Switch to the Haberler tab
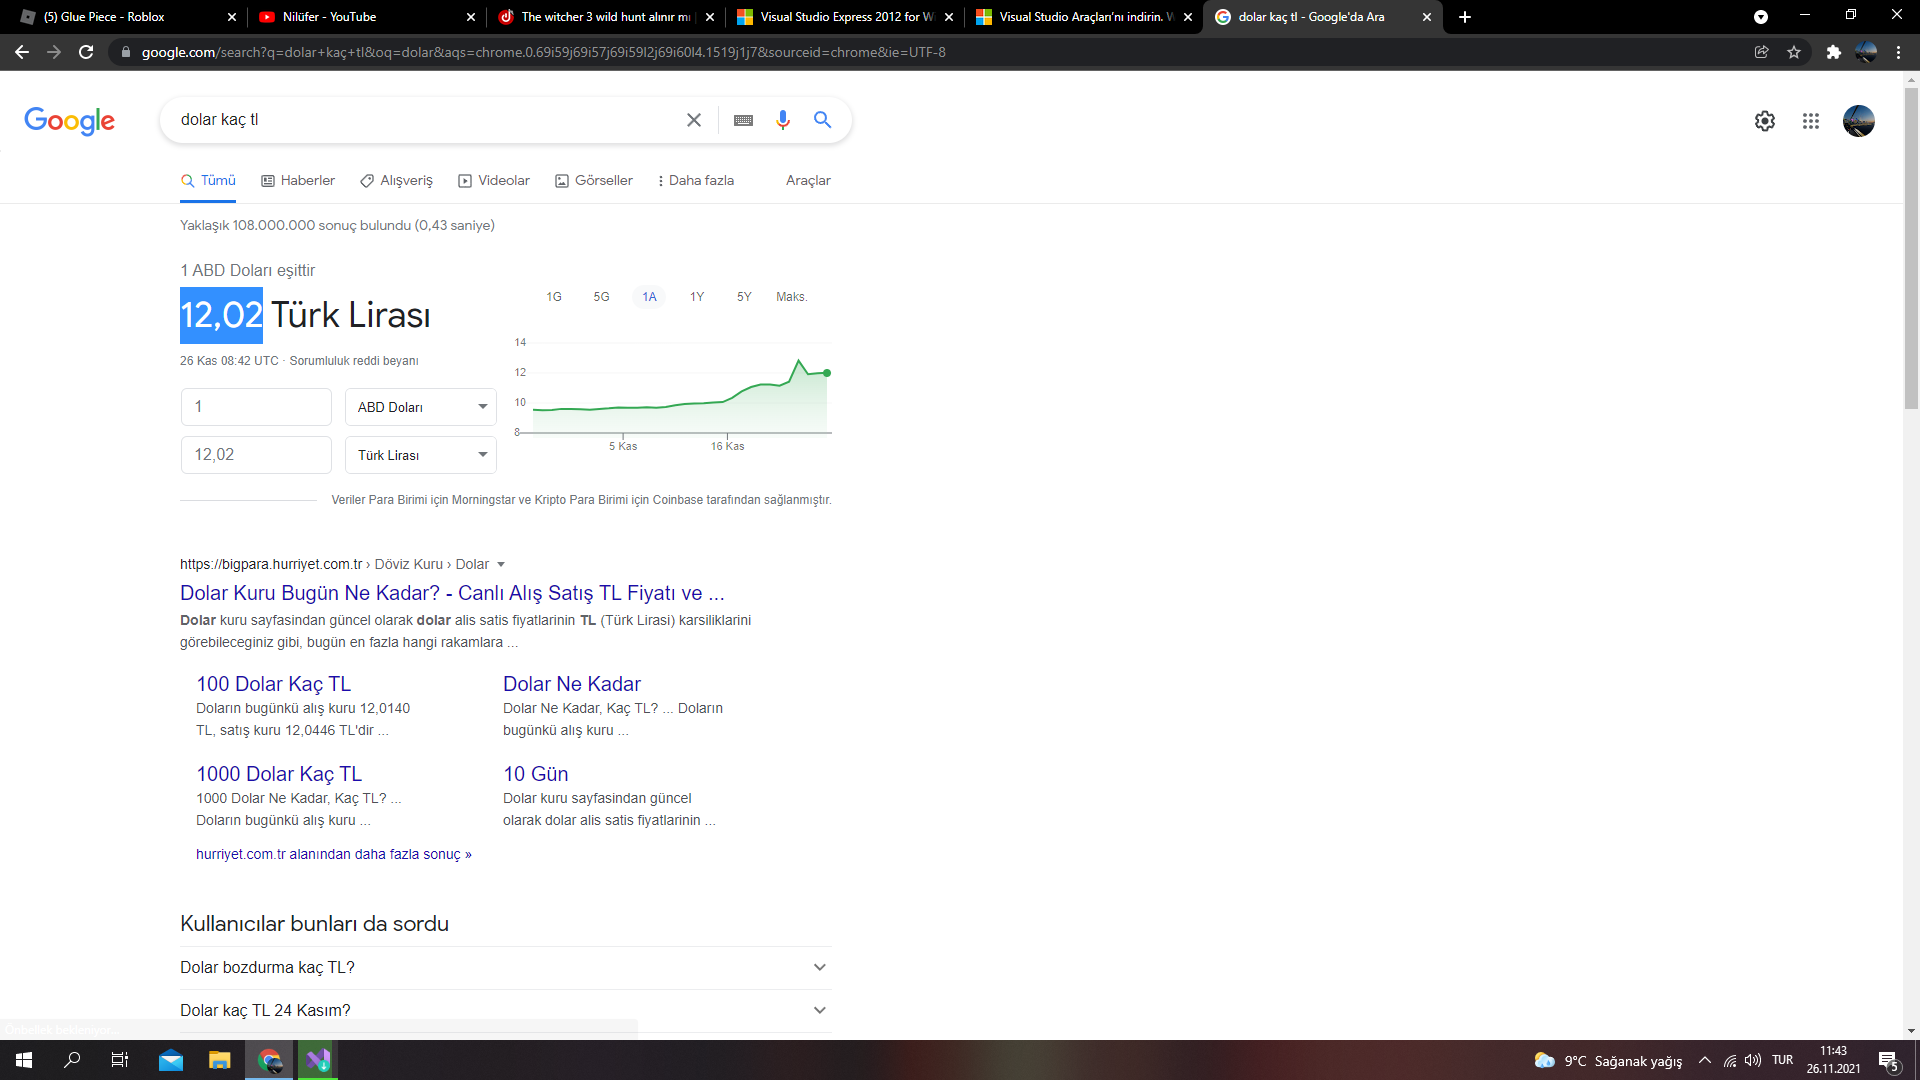 [298, 181]
